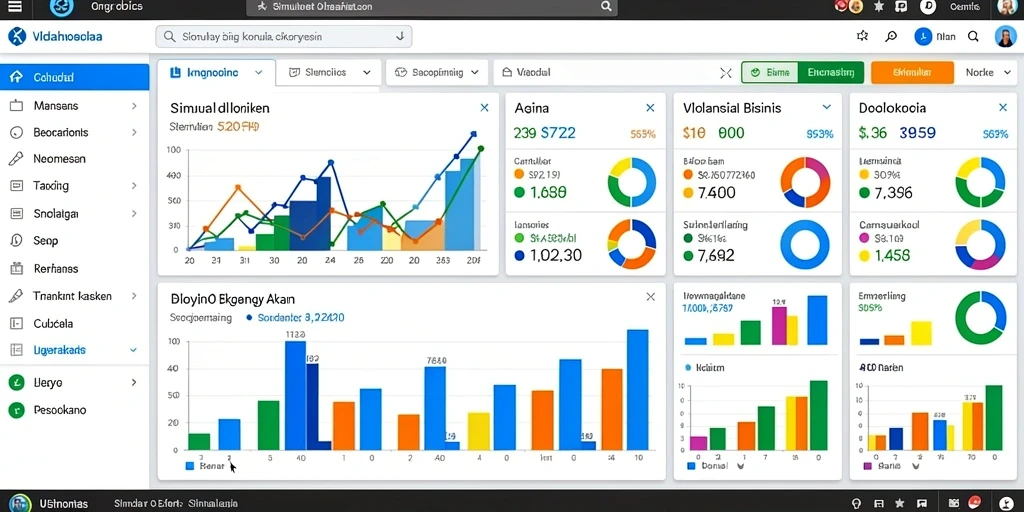Click the blue donut chart in Vlolansial Bisinis

(805, 245)
